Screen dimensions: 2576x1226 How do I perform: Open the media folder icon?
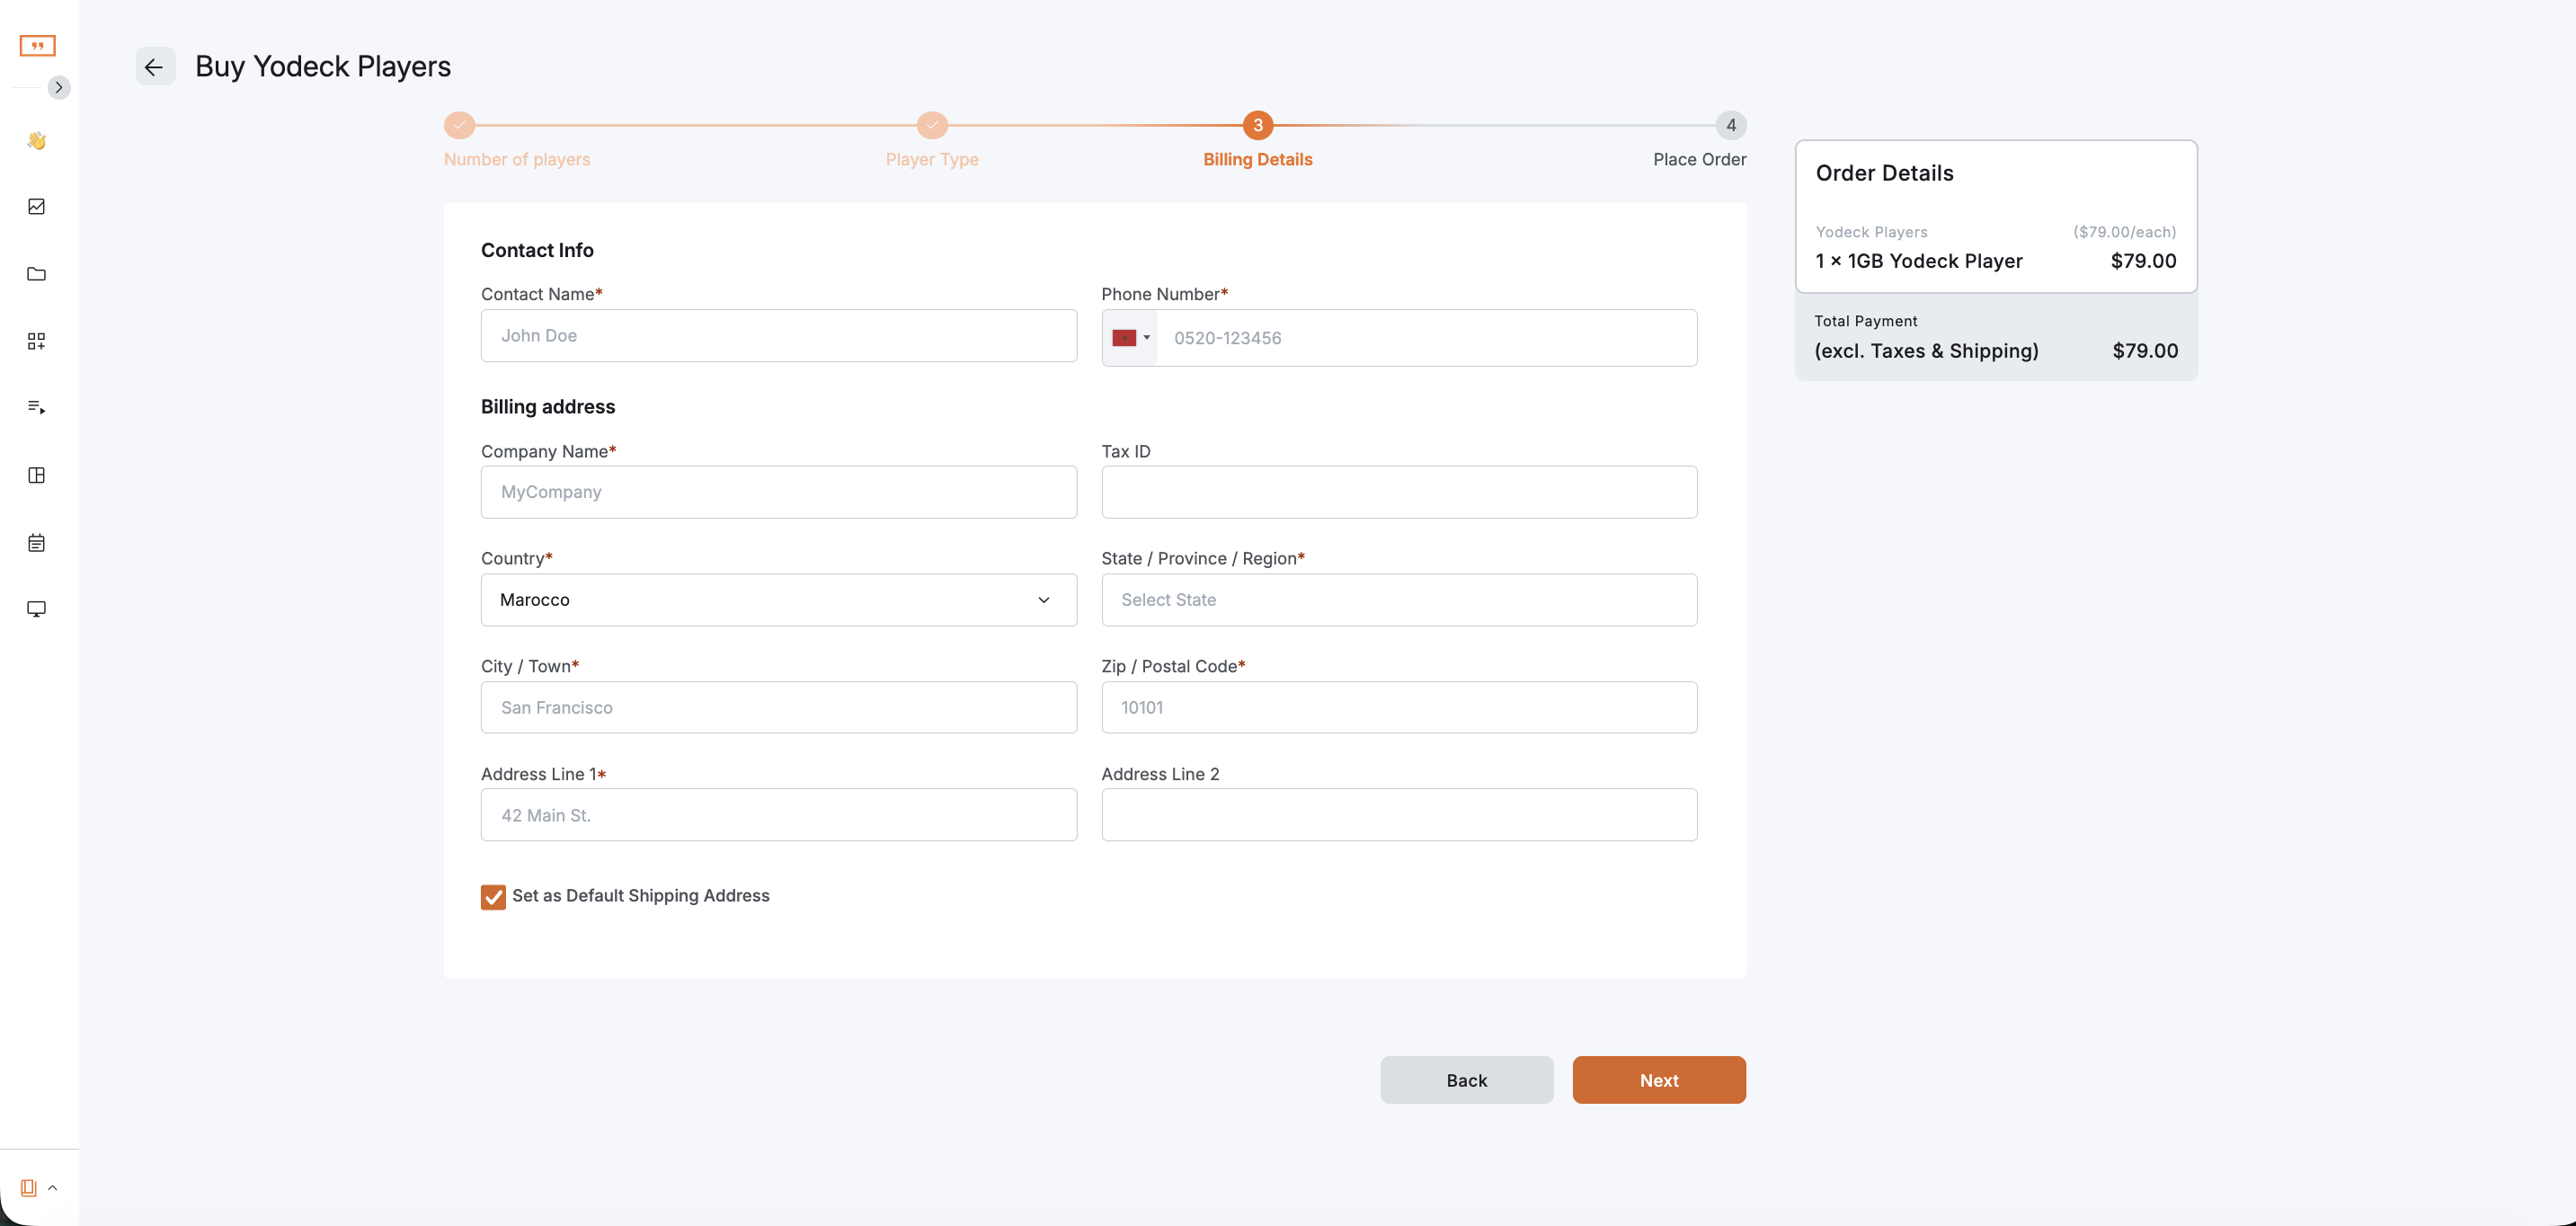37,274
